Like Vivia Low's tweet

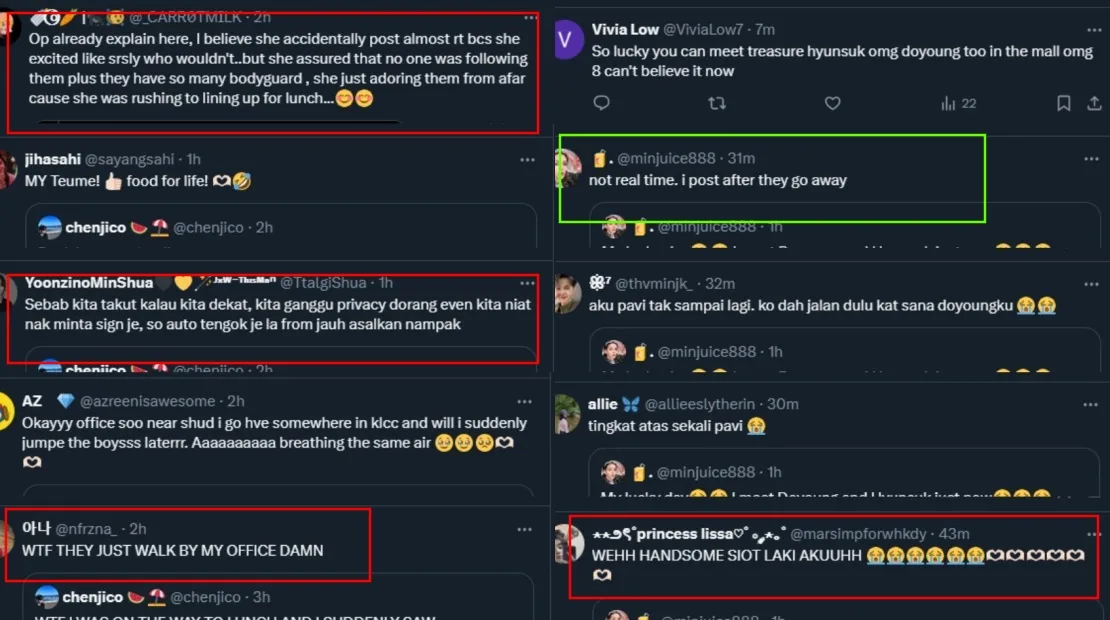point(832,103)
